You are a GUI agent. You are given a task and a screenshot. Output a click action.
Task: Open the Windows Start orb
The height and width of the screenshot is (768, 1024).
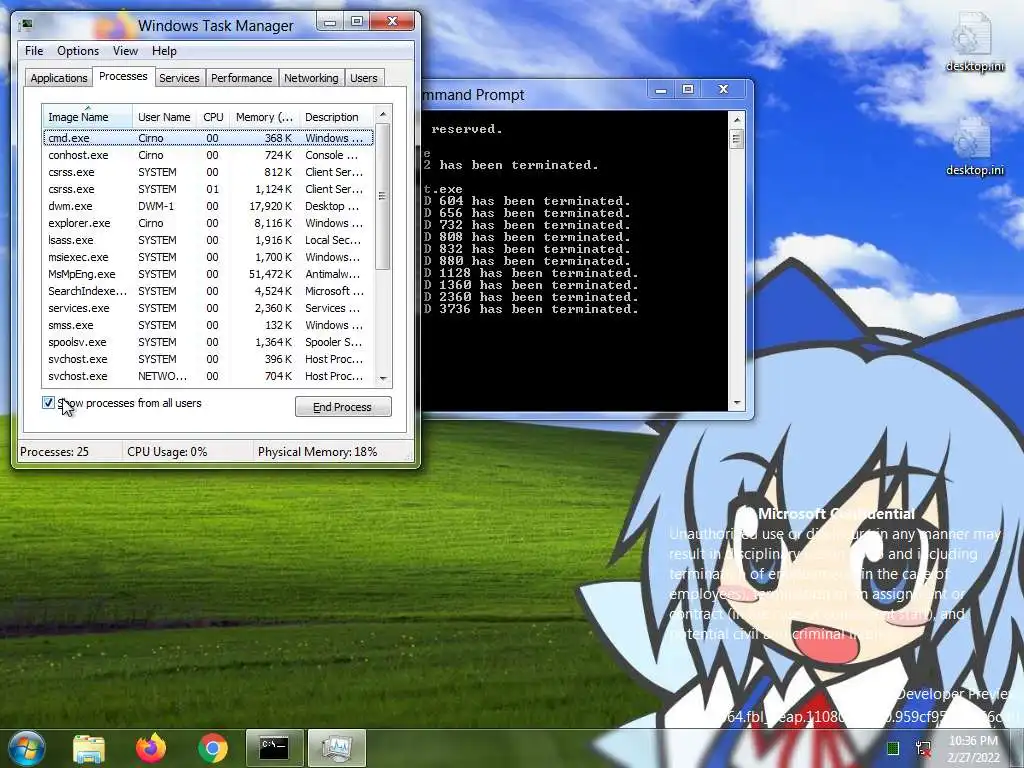(25, 748)
